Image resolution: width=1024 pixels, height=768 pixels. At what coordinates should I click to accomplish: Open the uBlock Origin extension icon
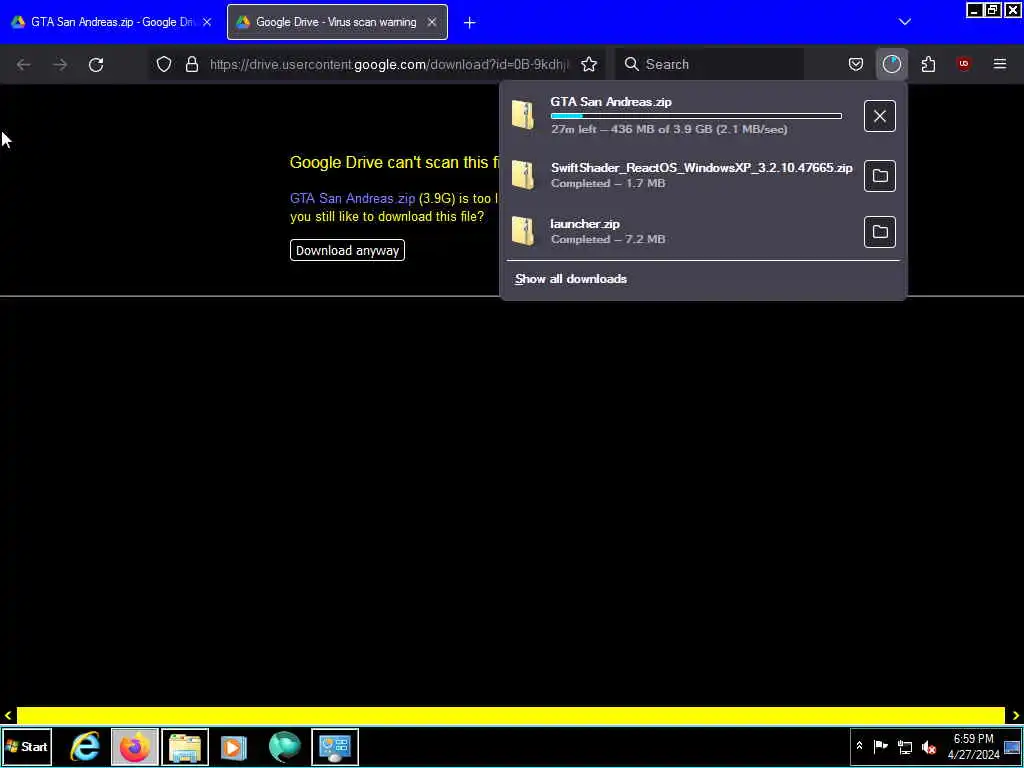[x=964, y=64]
